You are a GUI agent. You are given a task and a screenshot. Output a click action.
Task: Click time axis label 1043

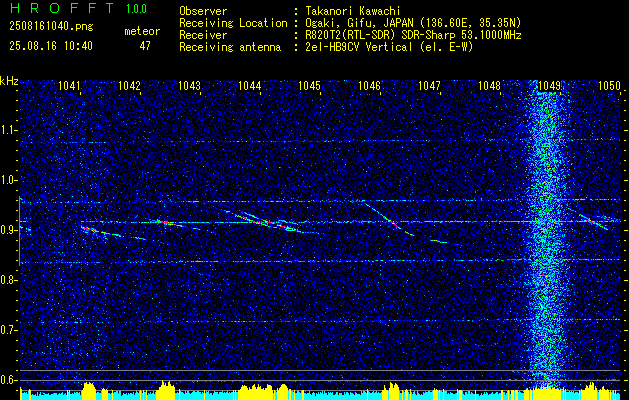coord(189,85)
